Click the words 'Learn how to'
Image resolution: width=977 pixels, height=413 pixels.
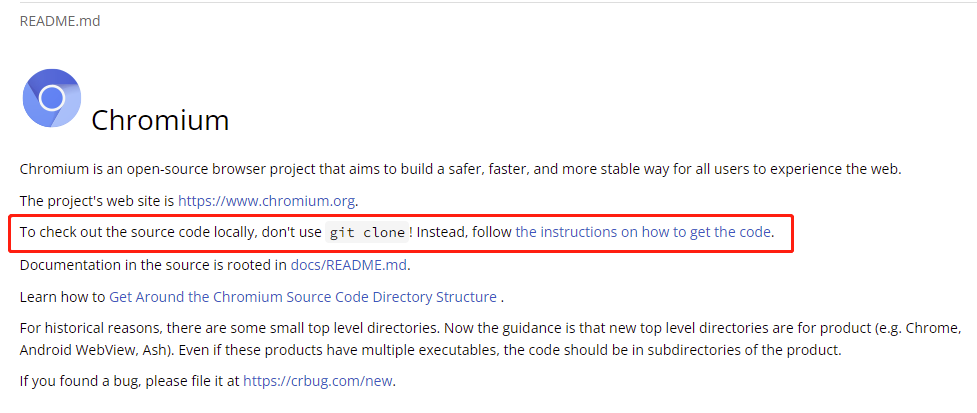point(62,297)
